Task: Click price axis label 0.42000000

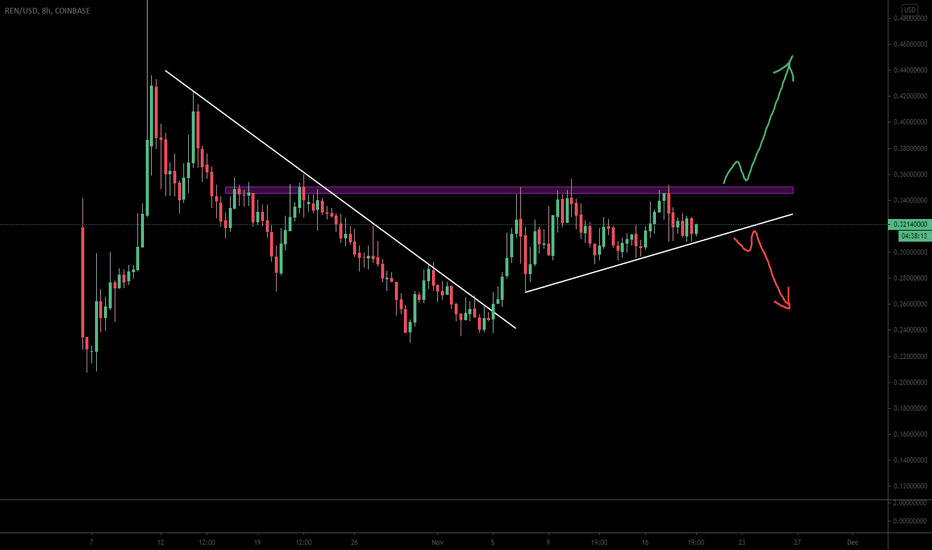Action: coord(910,96)
